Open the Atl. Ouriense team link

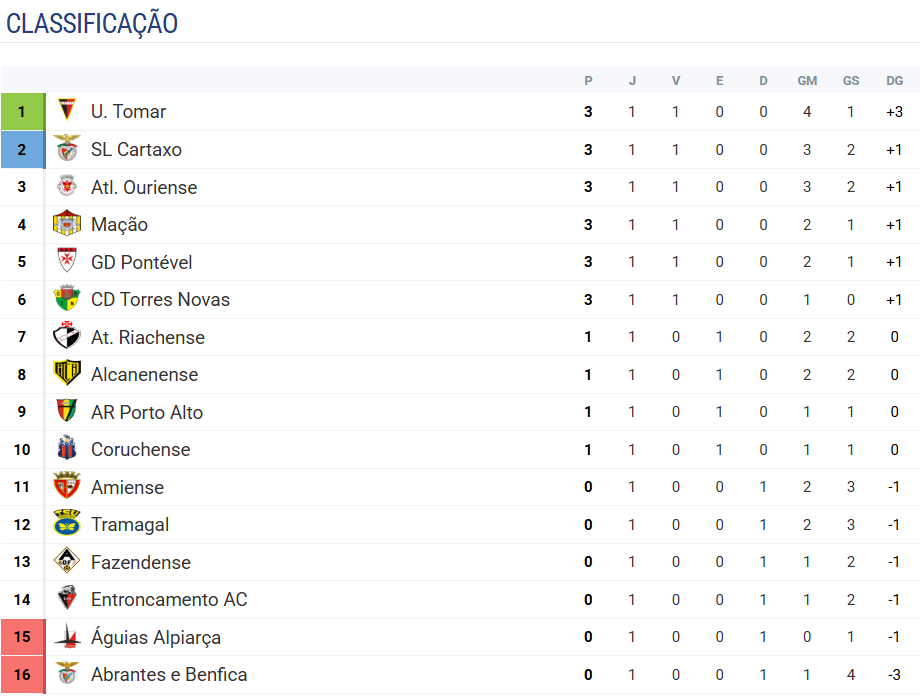144,187
